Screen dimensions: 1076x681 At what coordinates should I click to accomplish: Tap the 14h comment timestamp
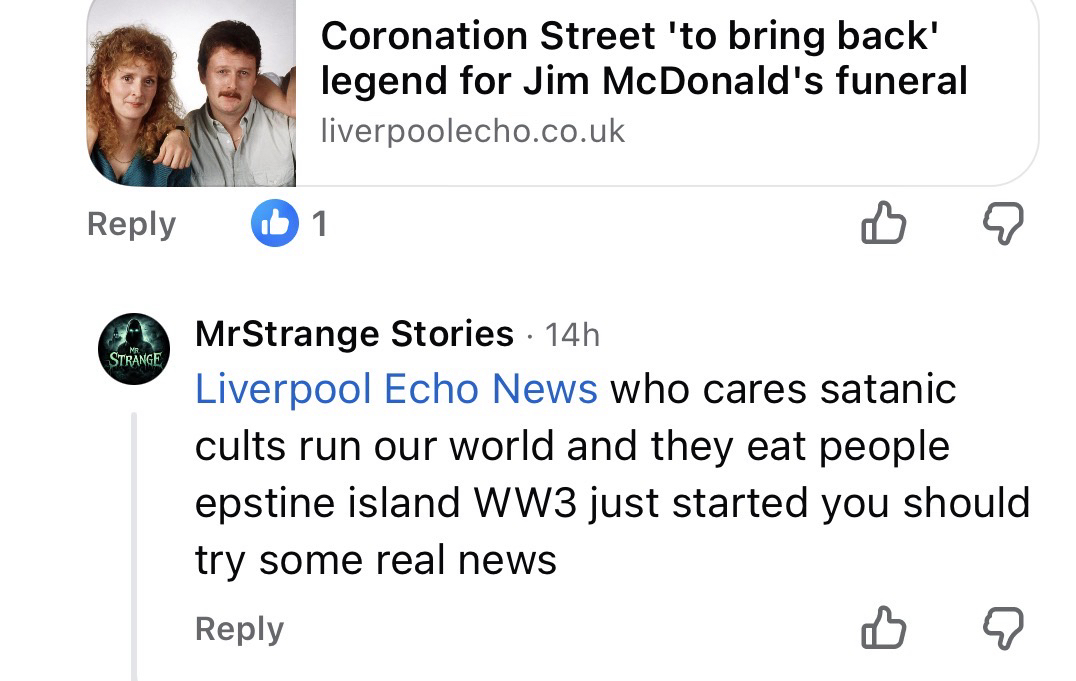(572, 335)
